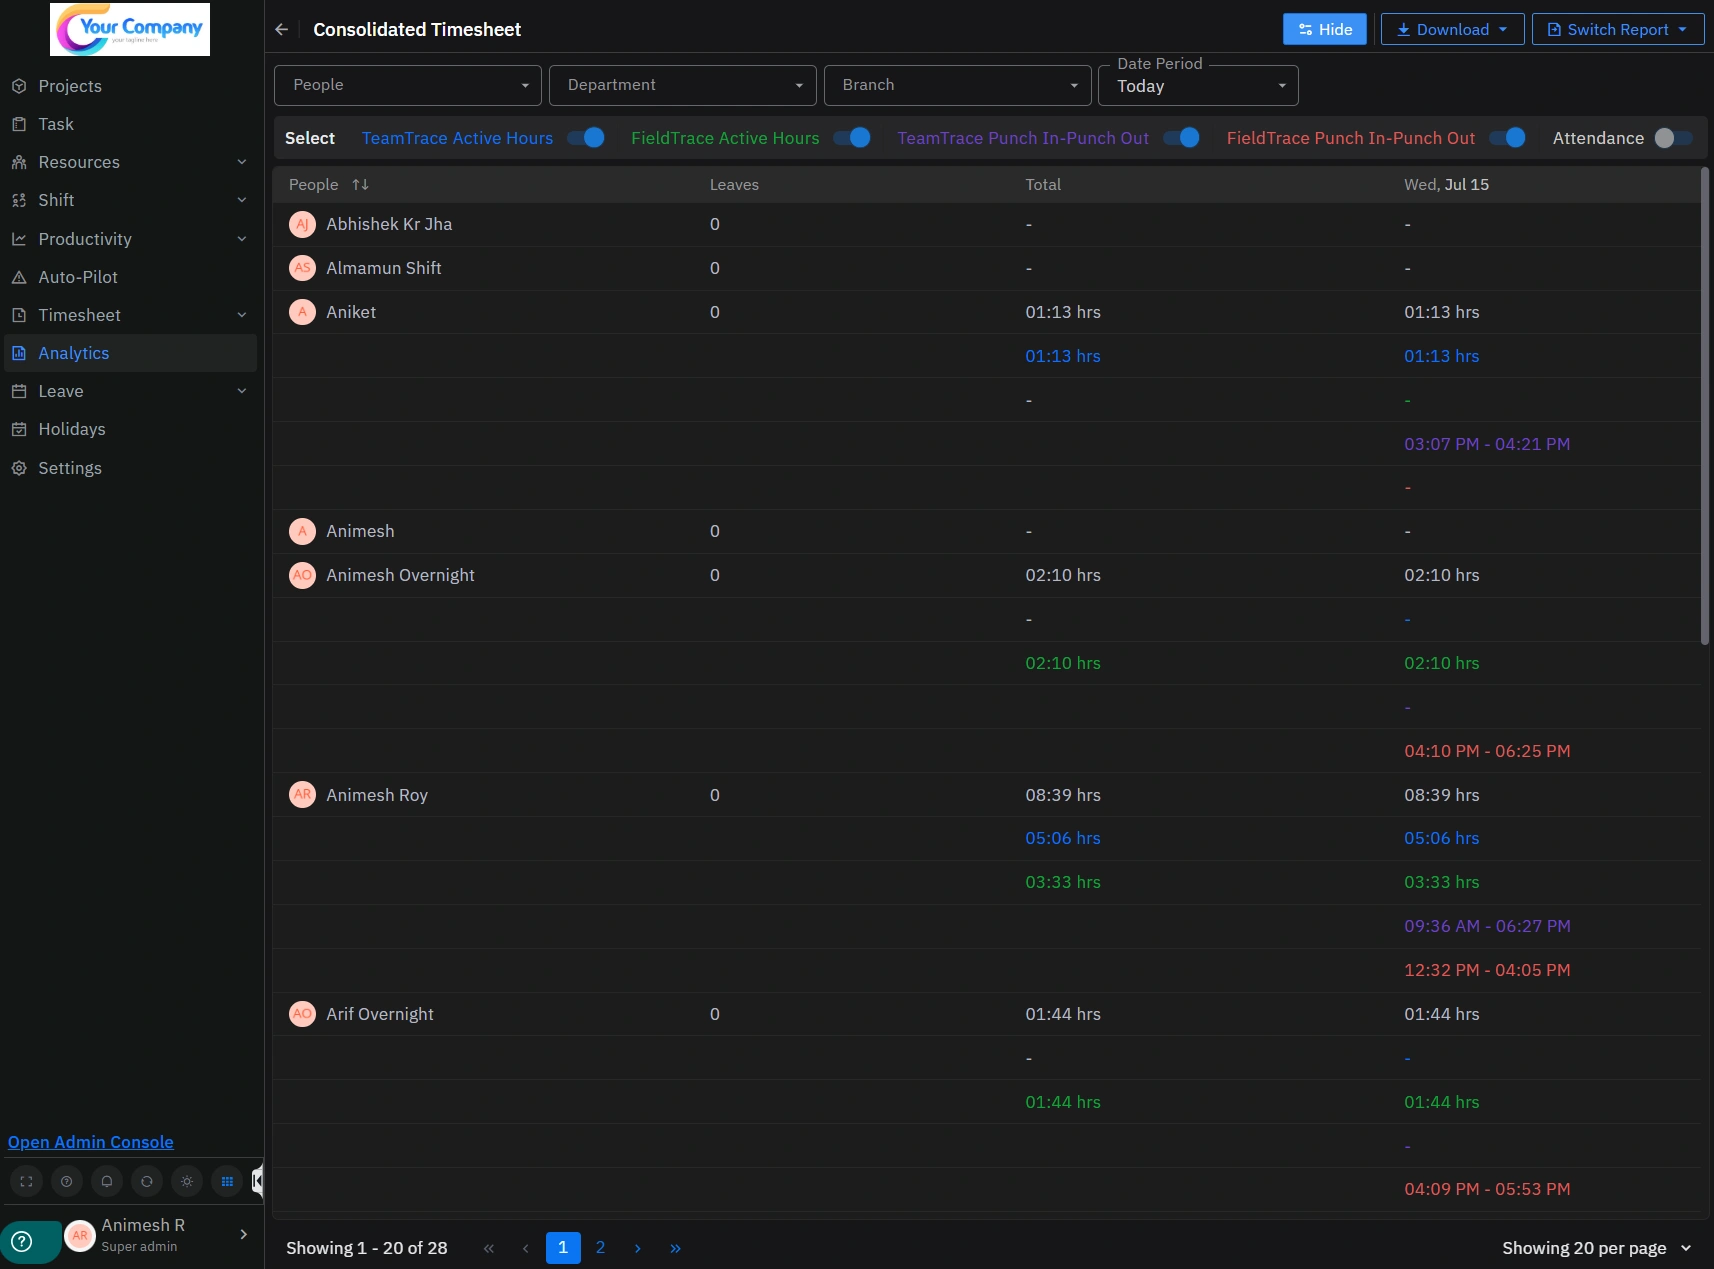Go to the previous page of results
The width and height of the screenshot is (1714, 1269).
[526, 1248]
